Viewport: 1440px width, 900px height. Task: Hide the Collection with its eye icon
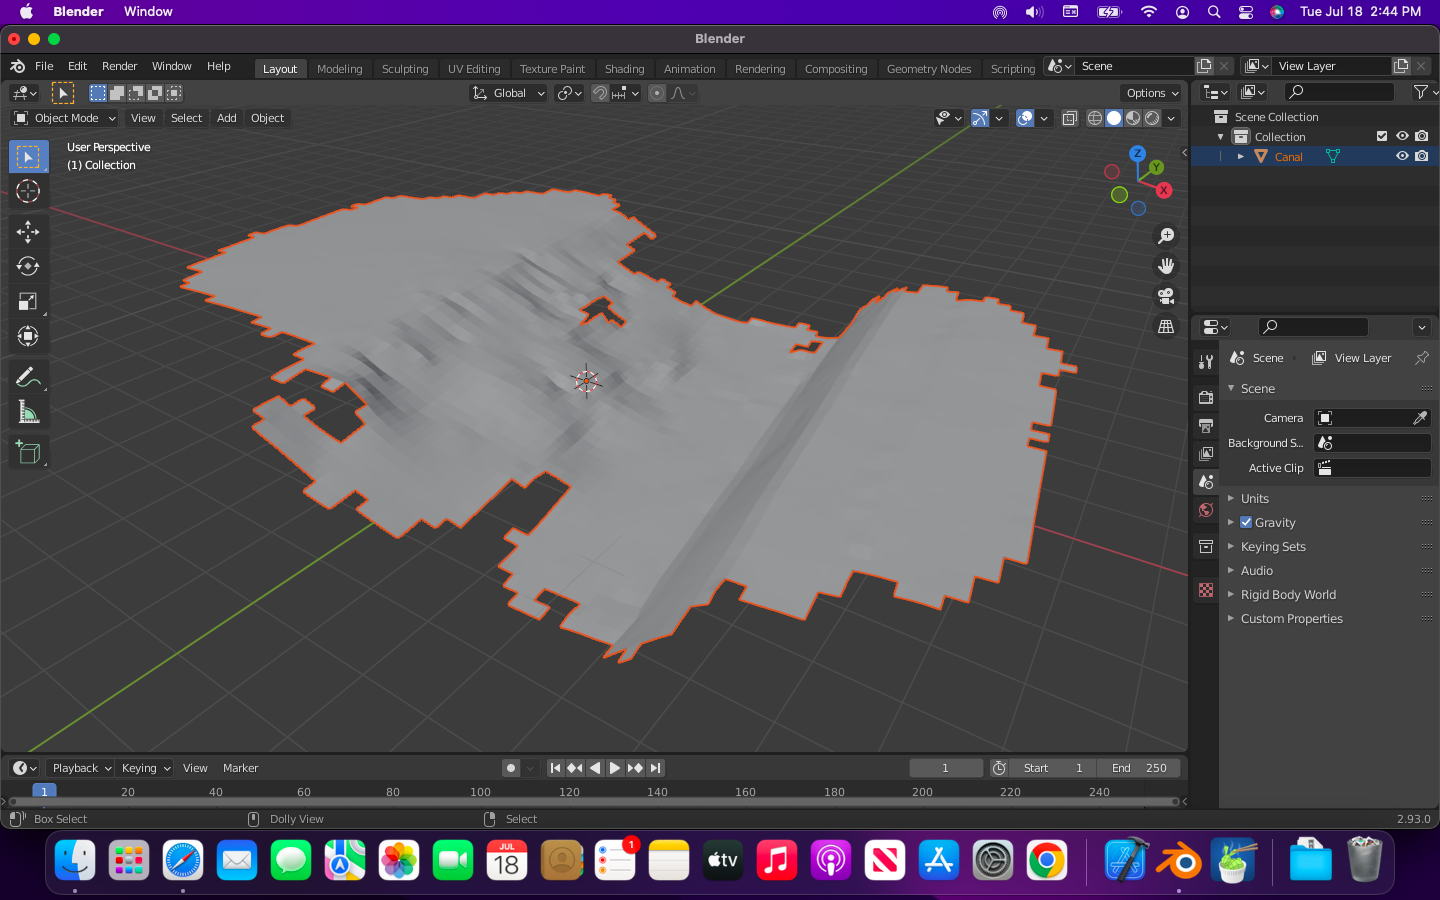(x=1402, y=136)
